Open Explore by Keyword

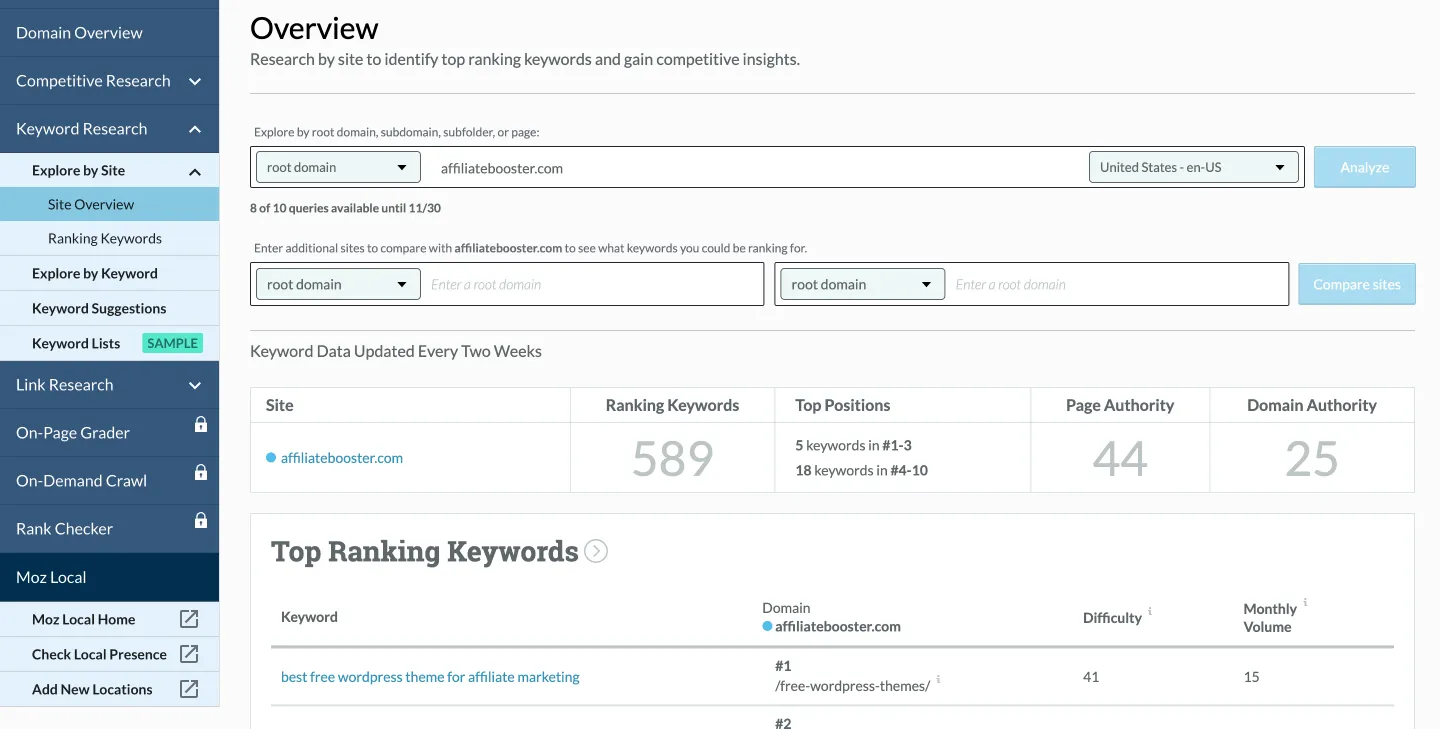click(x=109, y=273)
